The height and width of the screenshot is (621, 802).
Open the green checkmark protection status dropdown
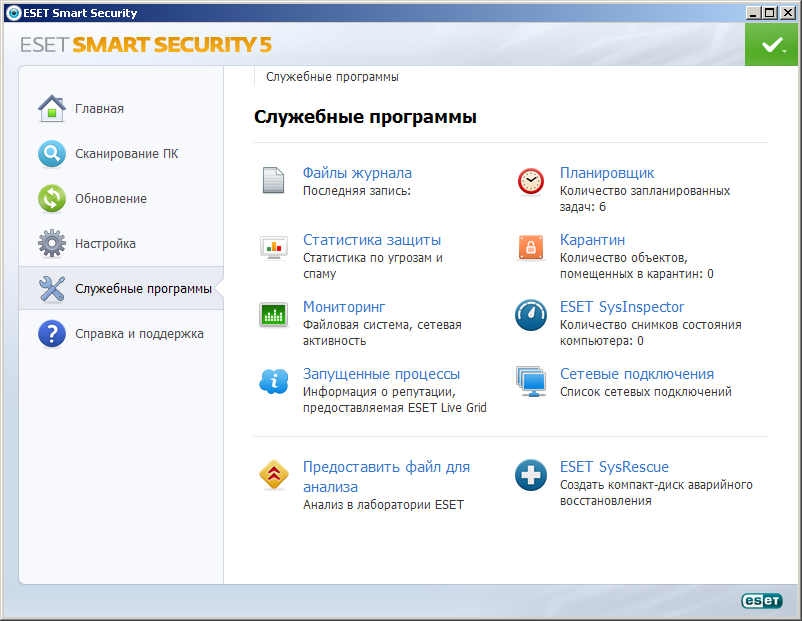pyautogui.click(x=771, y=45)
